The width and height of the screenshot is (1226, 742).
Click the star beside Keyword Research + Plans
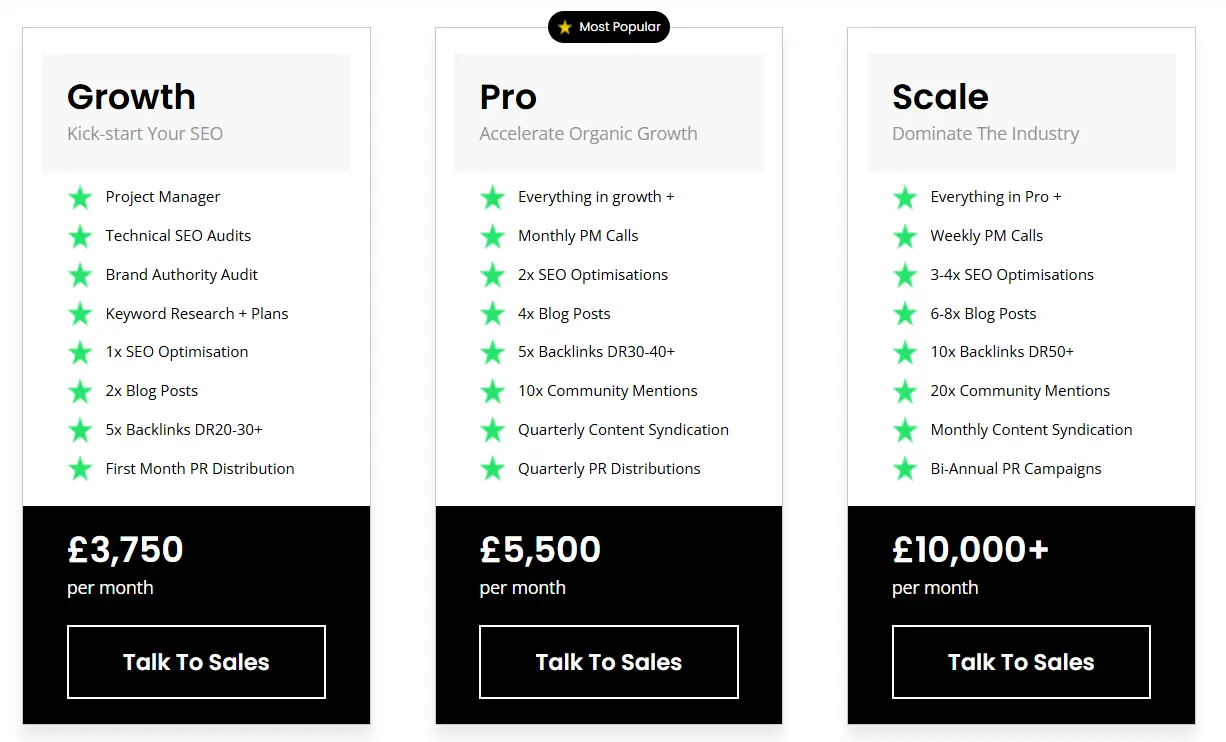80,313
